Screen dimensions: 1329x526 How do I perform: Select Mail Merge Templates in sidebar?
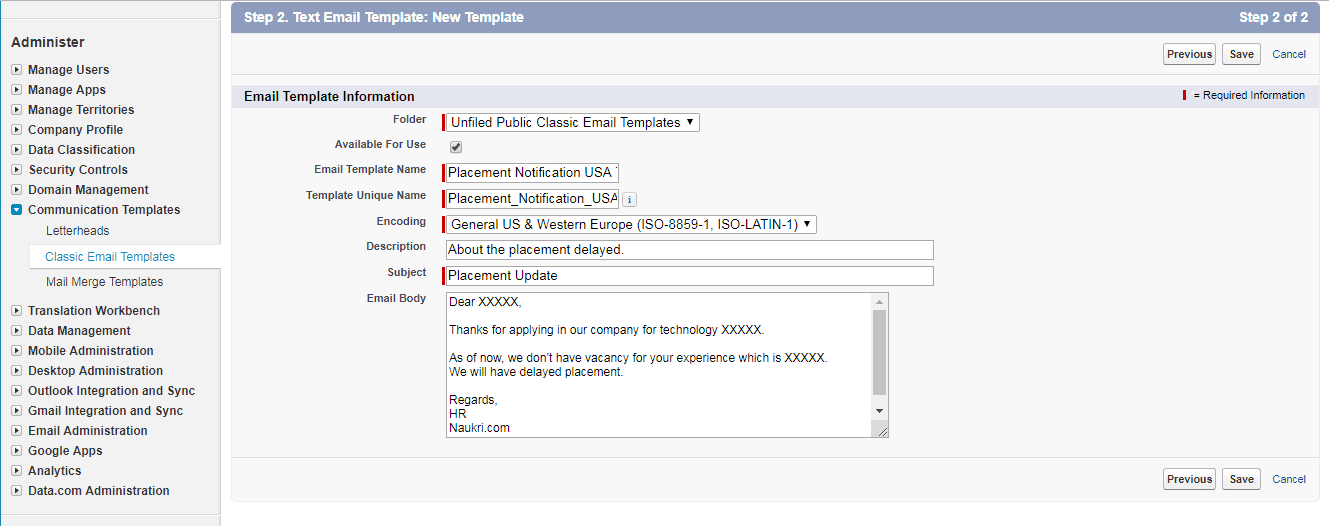pyautogui.click(x=104, y=282)
